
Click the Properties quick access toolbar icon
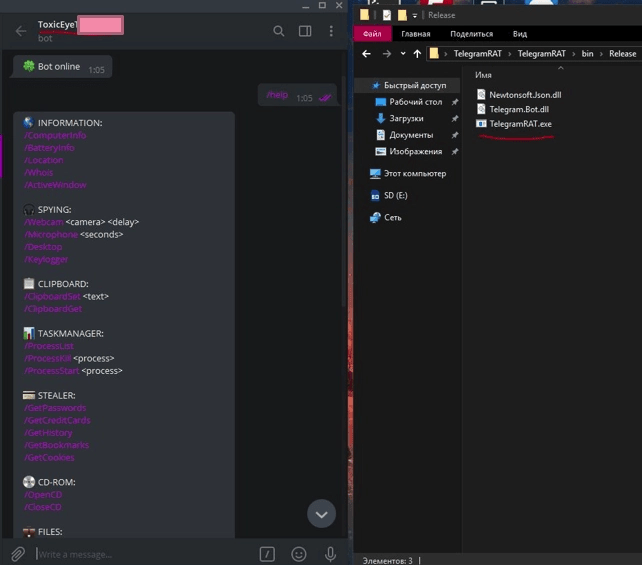pyautogui.click(x=387, y=15)
